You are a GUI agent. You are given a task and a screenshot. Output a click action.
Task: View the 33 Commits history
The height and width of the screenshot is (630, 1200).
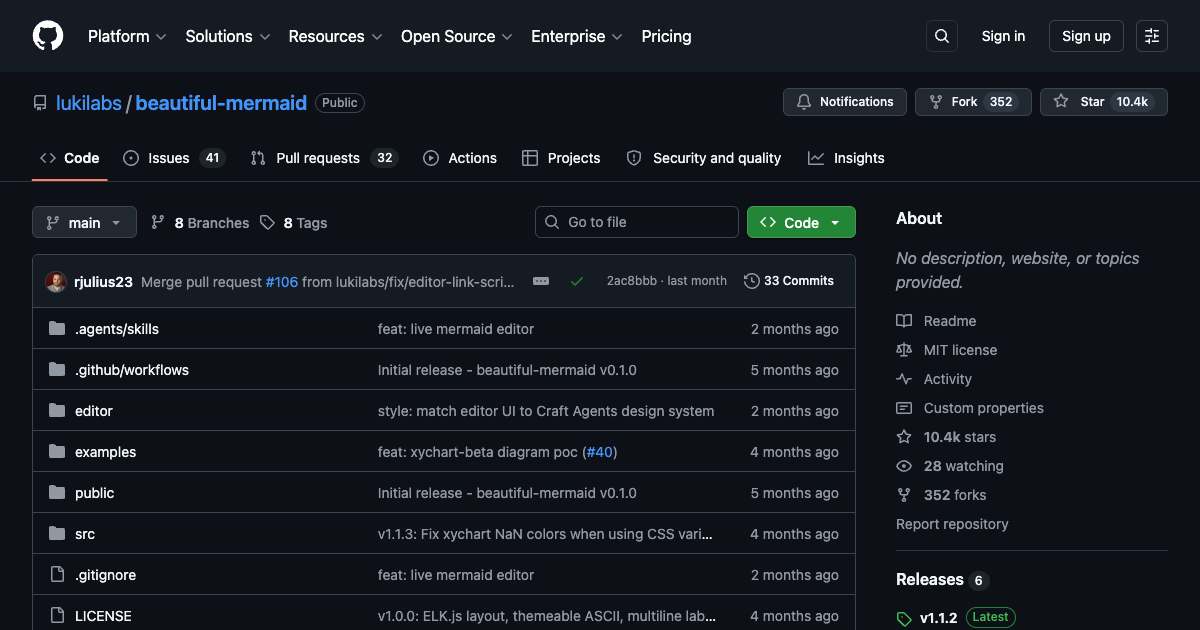pyautogui.click(x=789, y=281)
